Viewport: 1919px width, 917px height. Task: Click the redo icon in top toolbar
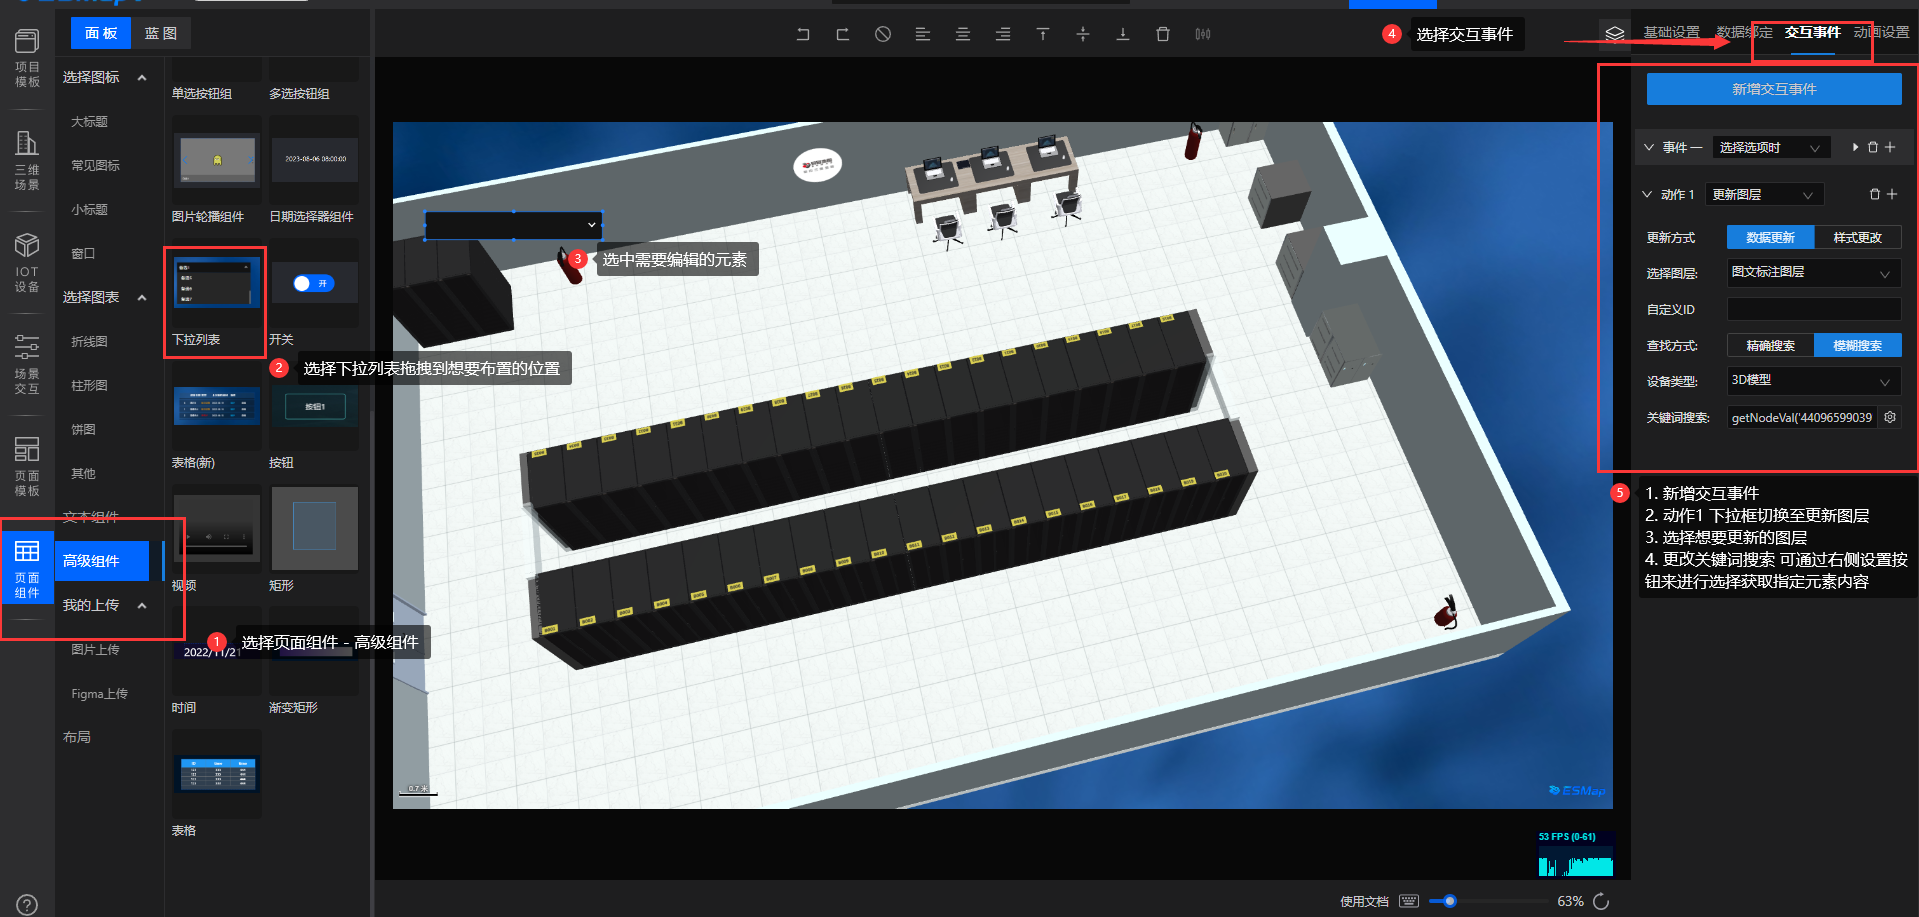[x=842, y=34]
